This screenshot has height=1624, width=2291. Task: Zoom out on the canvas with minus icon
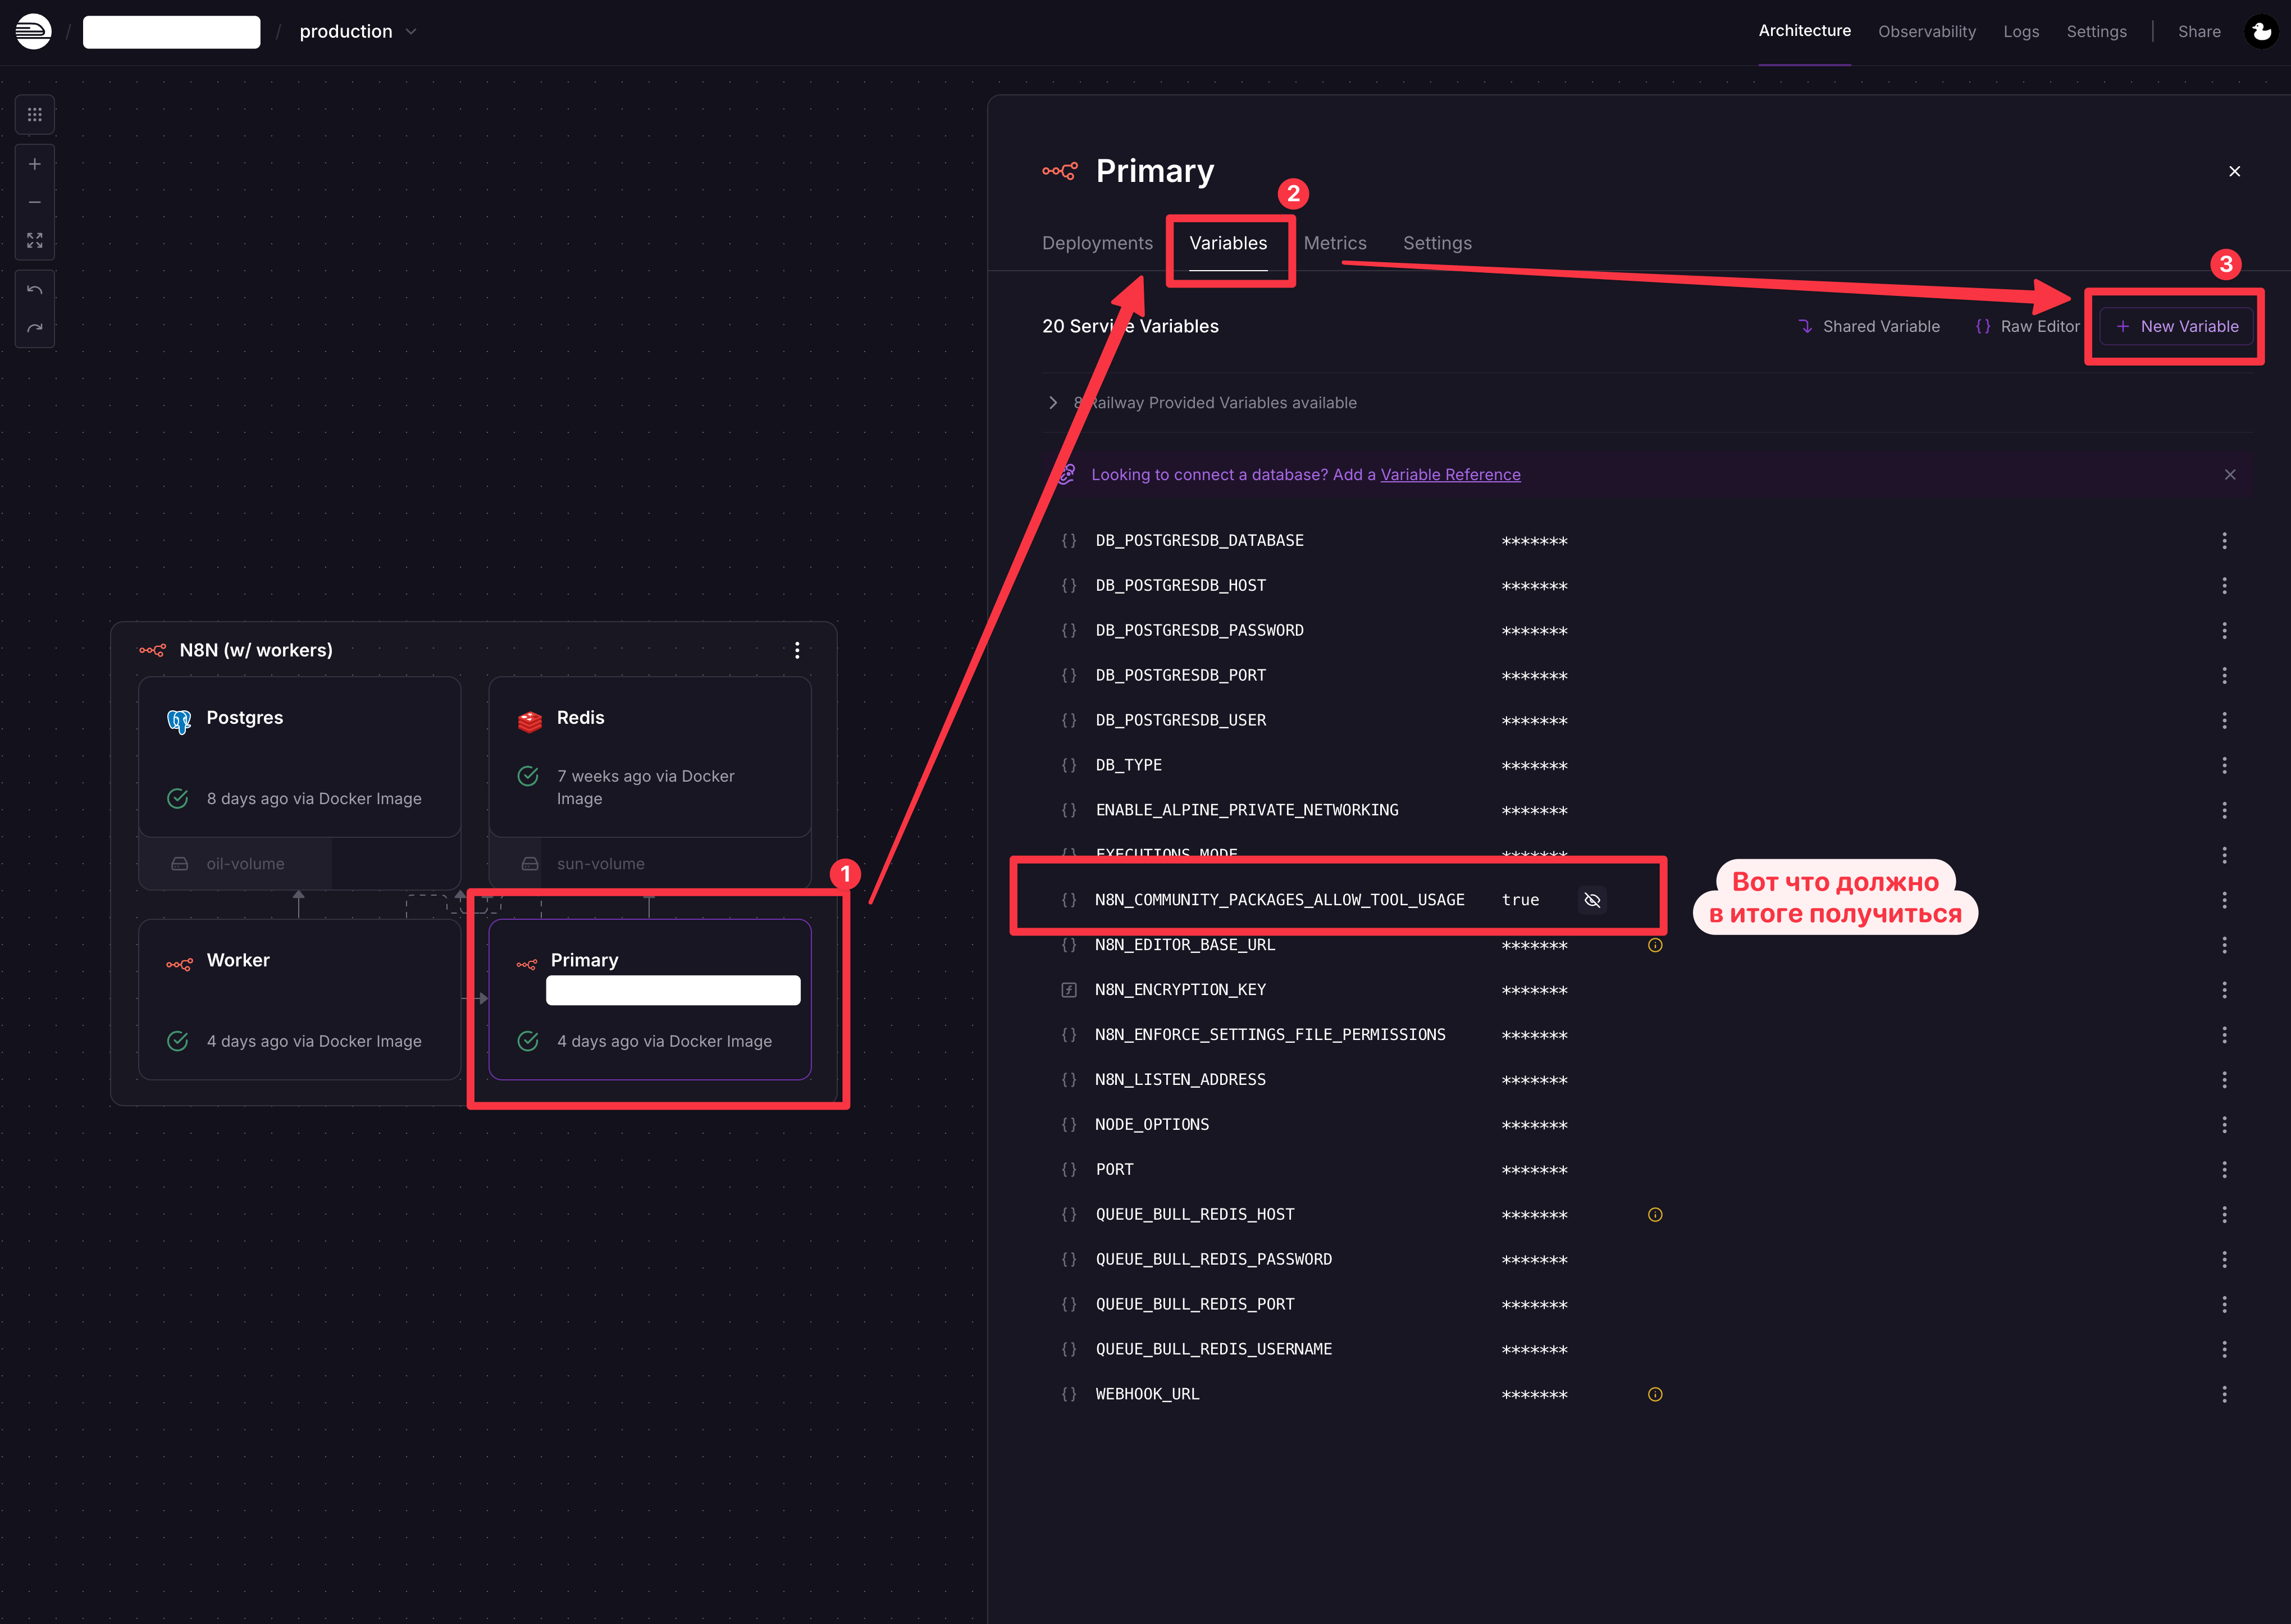click(35, 202)
